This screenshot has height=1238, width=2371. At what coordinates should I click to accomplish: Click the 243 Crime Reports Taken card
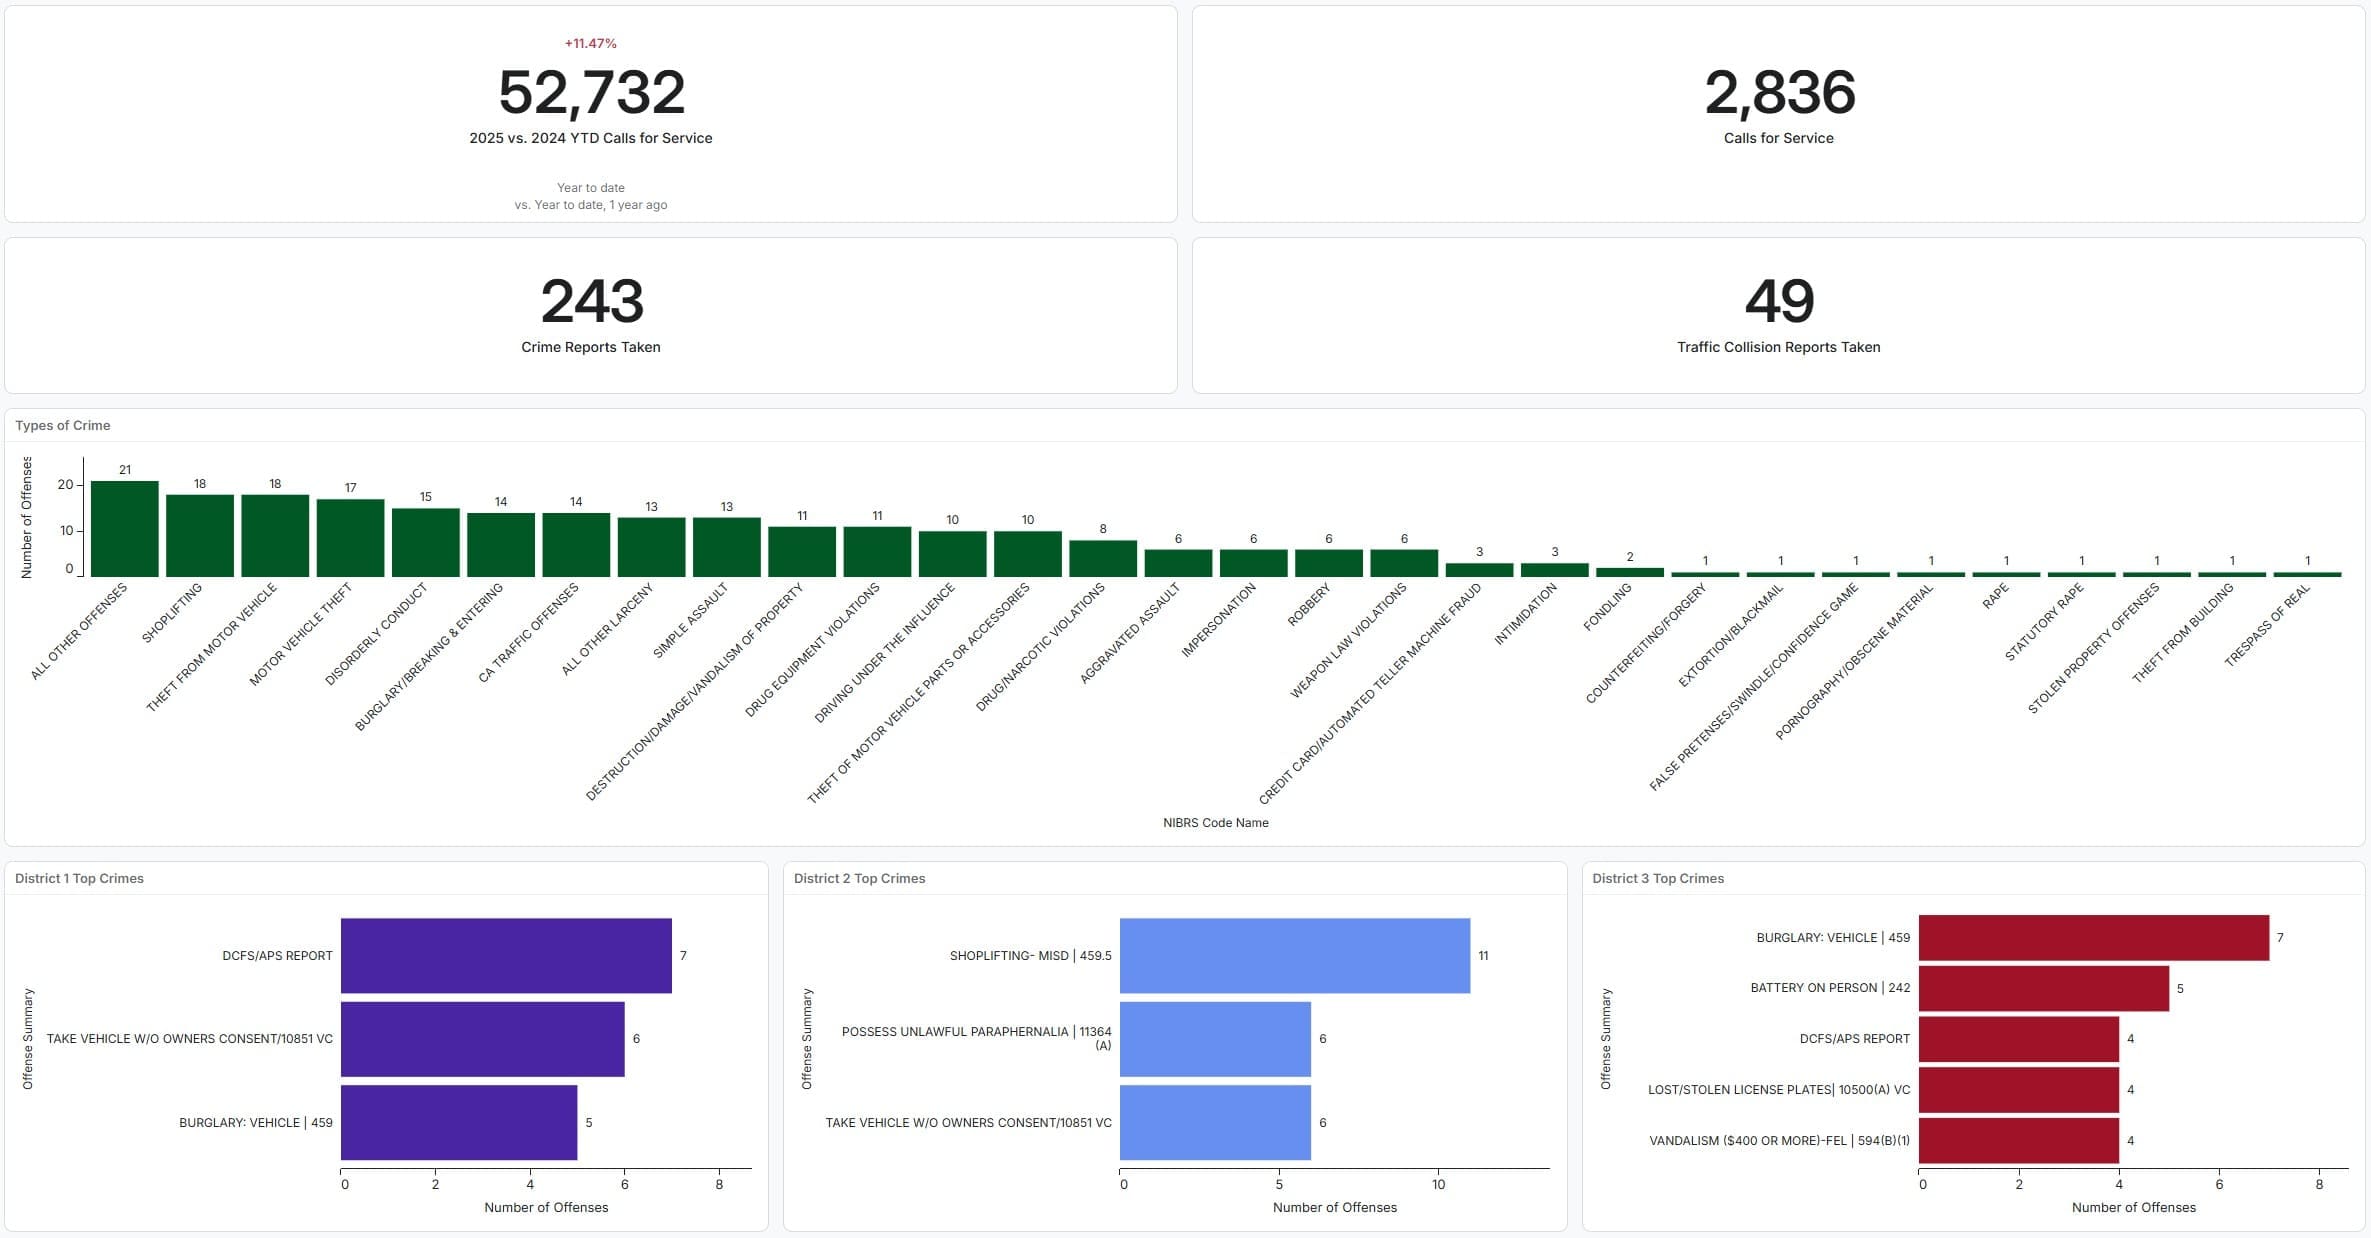tap(591, 315)
